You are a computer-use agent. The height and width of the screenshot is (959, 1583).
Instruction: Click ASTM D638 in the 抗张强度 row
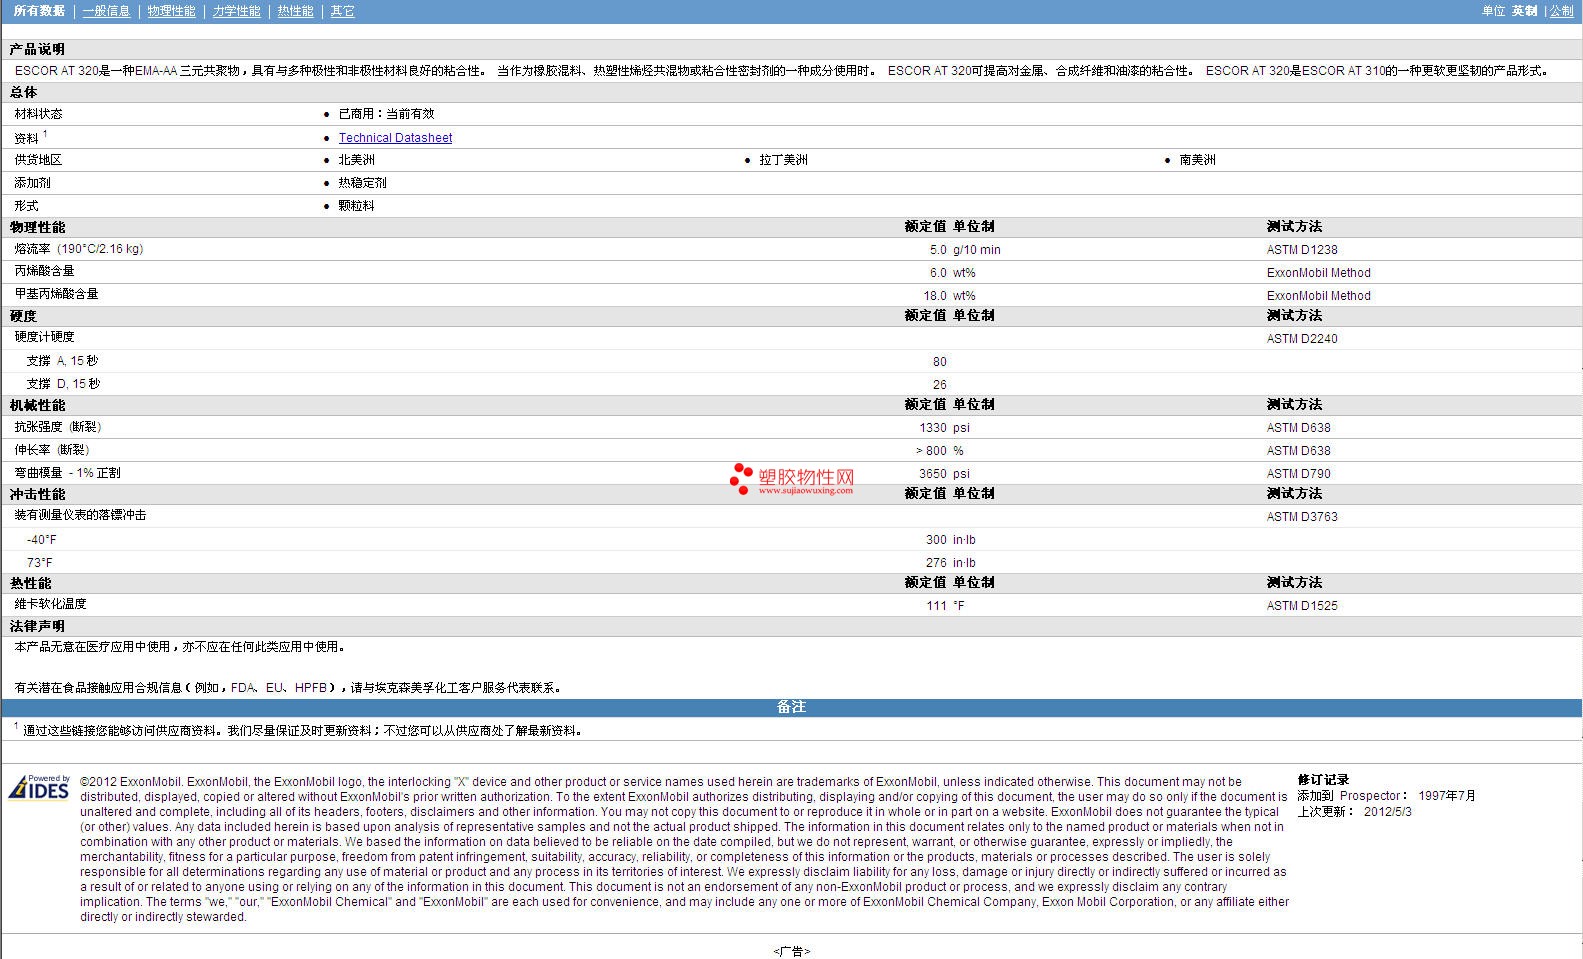(x=1298, y=428)
